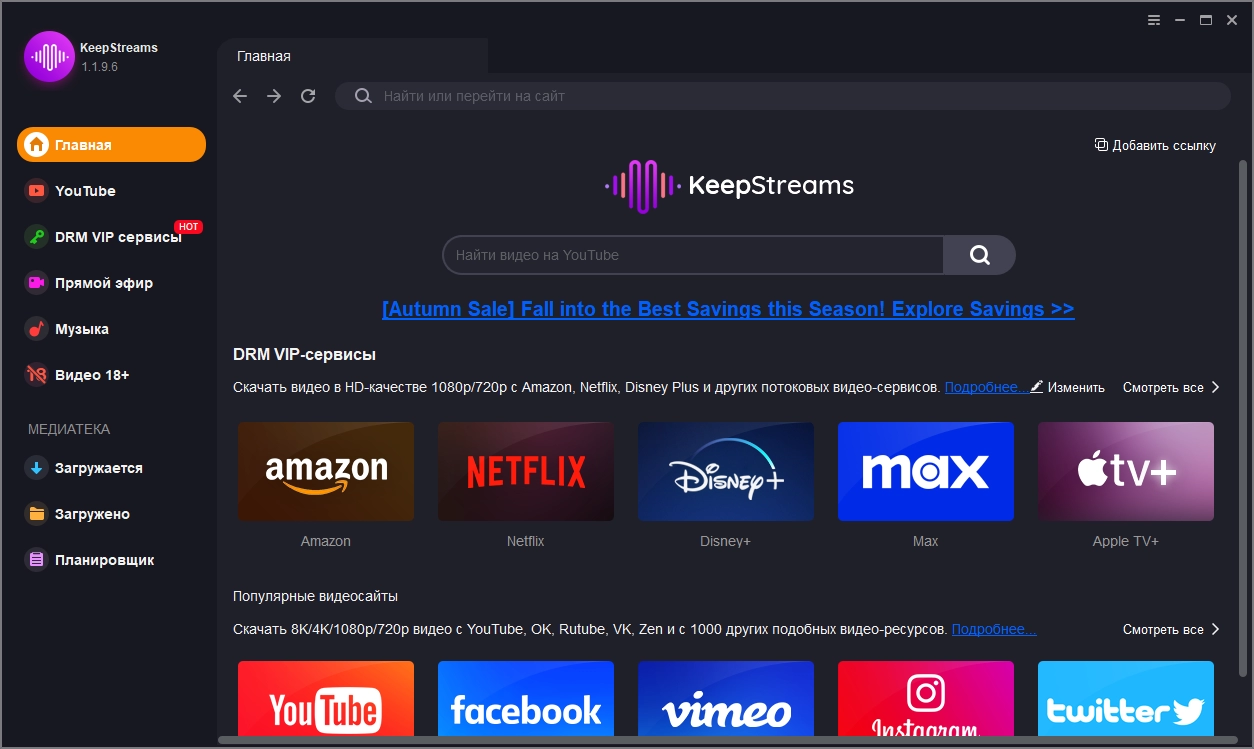The width and height of the screenshot is (1254, 749).
Task: Click Смотреть все for Популярные видеосайты
Action: 1171,629
